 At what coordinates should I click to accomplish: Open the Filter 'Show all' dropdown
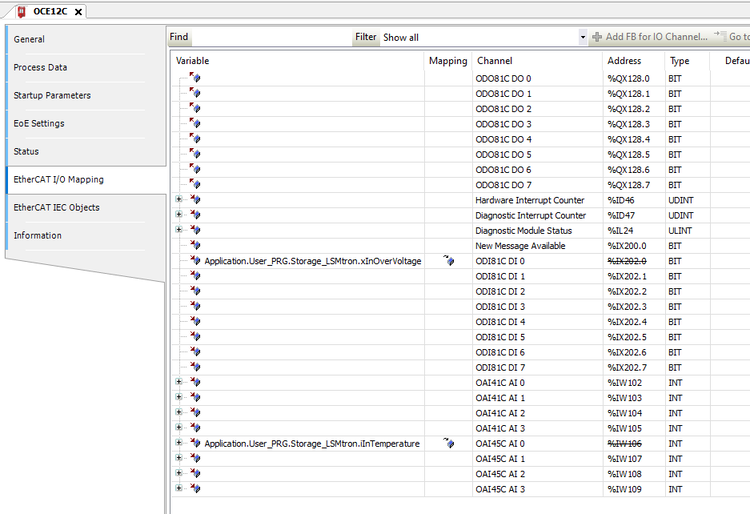[x=582, y=37]
